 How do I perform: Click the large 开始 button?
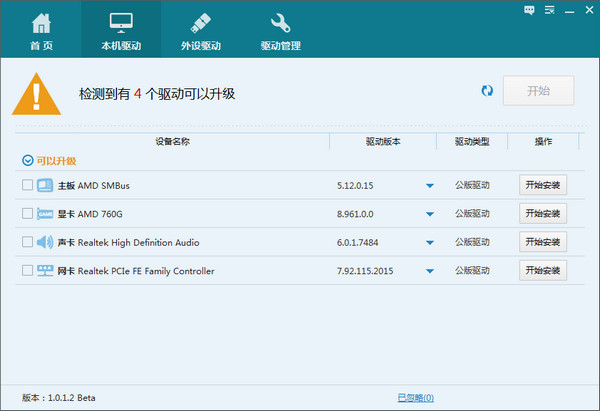[538, 91]
